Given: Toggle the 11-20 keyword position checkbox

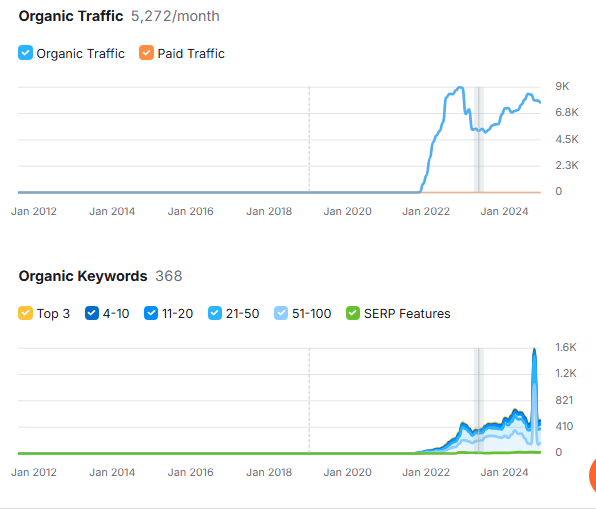Looking at the screenshot, I should coord(151,313).
